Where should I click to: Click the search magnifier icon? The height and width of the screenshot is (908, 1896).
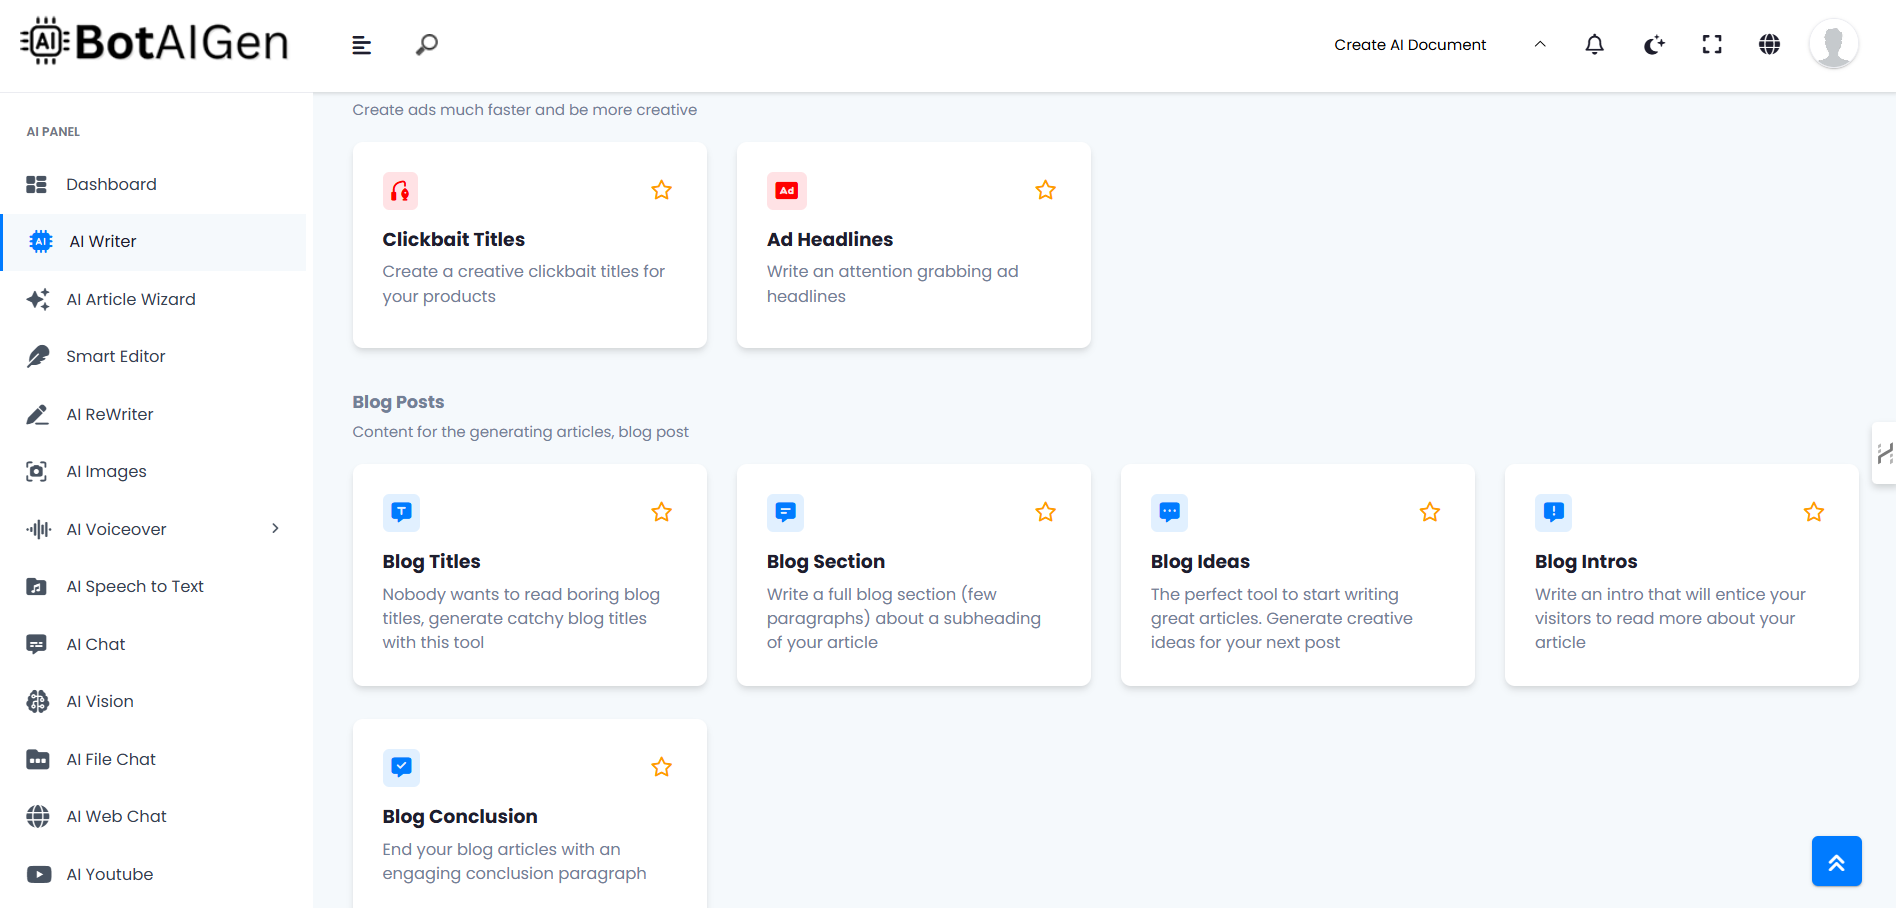[427, 45]
